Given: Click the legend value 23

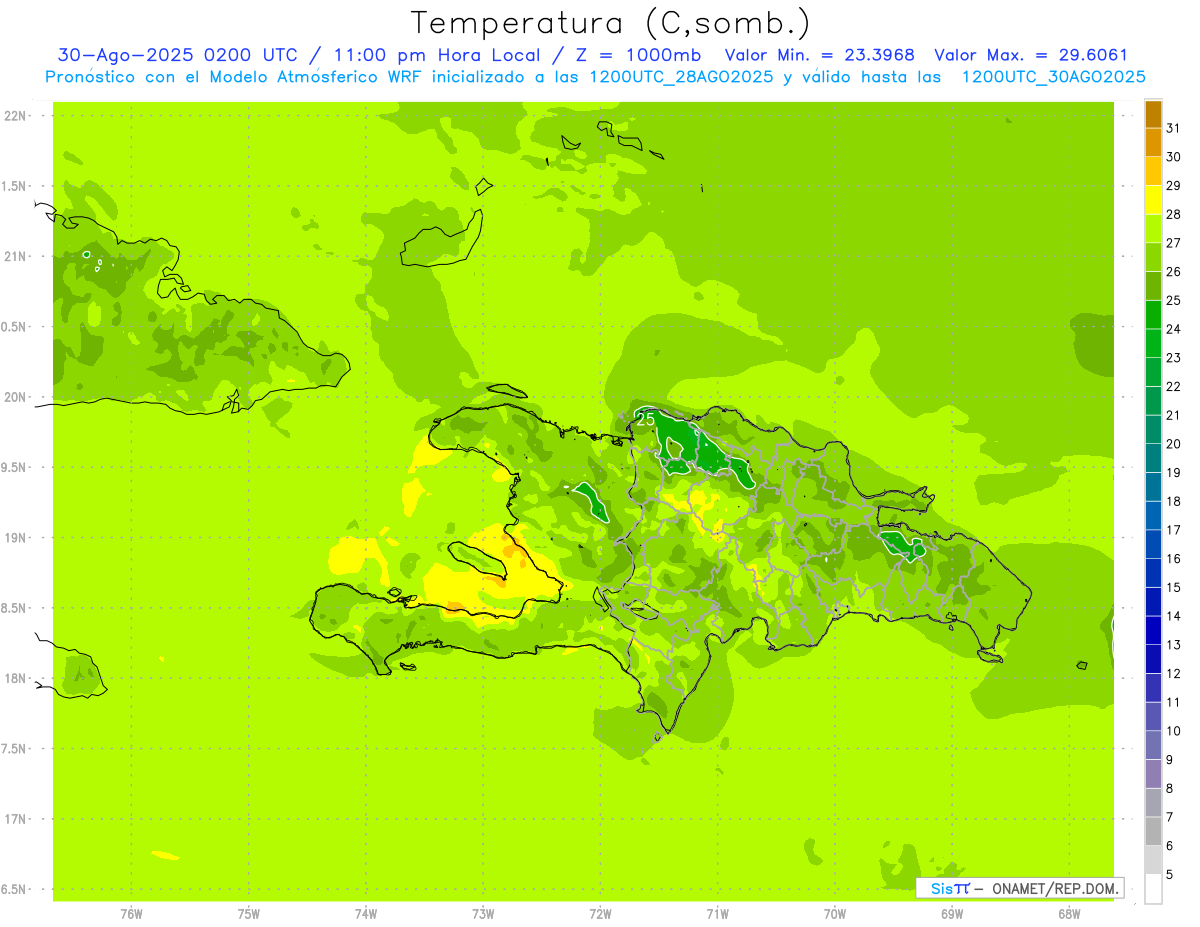Looking at the screenshot, I should pos(1173,358).
